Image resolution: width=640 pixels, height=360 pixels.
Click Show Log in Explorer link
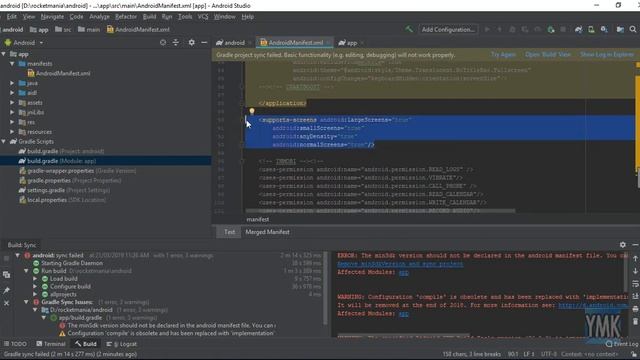pos(607,55)
